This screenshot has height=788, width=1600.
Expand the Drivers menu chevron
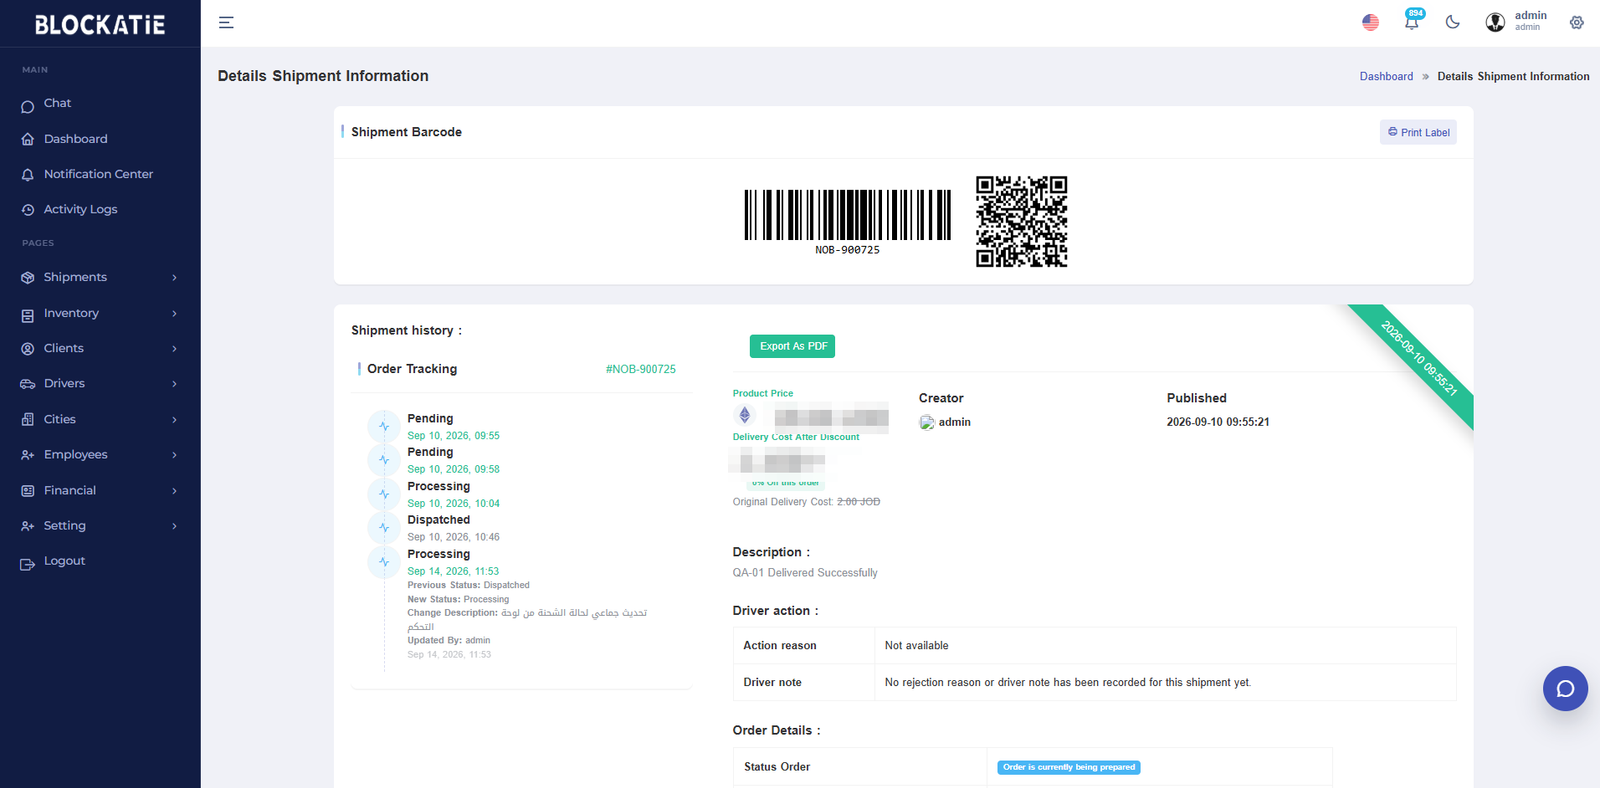click(x=174, y=384)
